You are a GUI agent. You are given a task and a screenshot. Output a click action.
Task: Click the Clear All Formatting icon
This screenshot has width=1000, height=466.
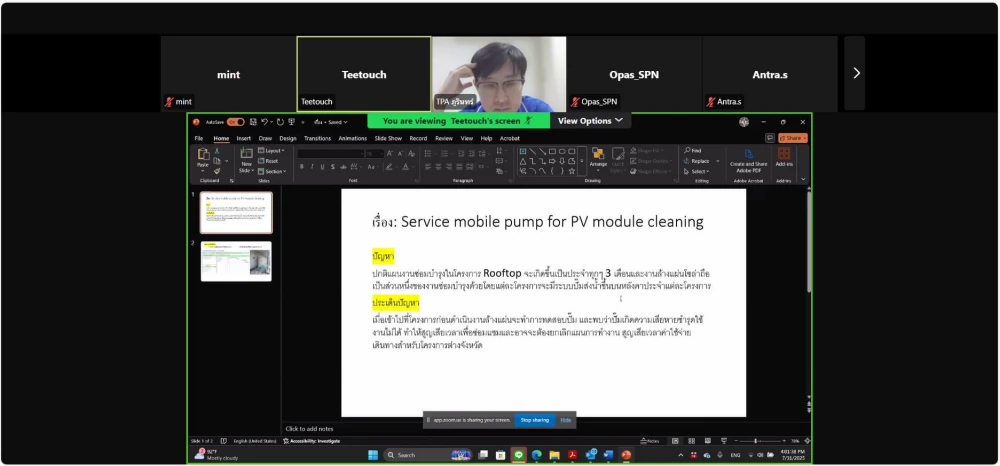point(411,154)
